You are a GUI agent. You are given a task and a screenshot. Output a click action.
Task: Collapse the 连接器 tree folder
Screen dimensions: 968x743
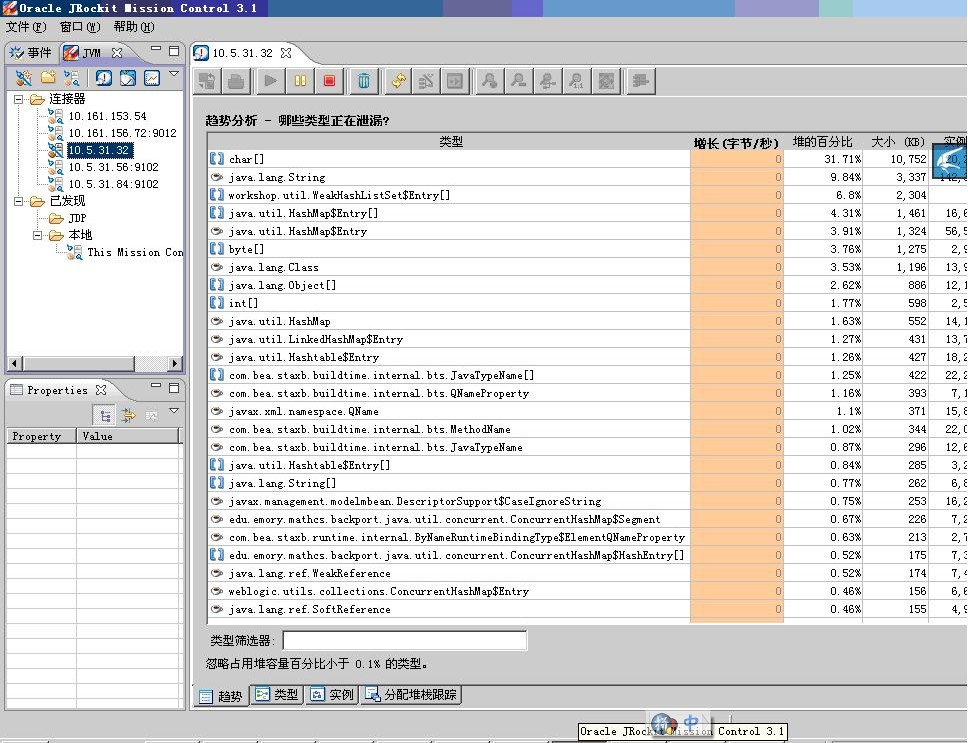(x=19, y=99)
